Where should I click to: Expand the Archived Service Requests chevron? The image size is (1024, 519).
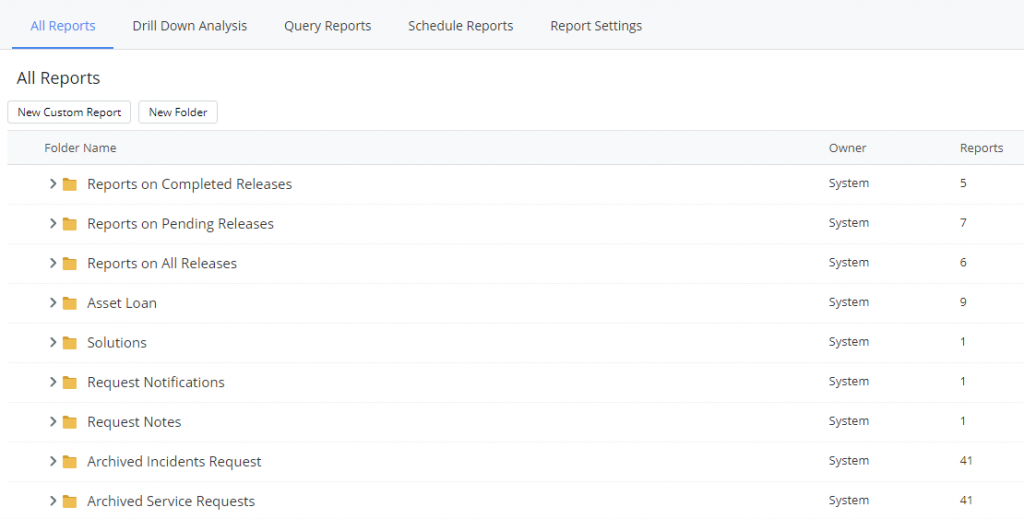click(x=53, y=501)
